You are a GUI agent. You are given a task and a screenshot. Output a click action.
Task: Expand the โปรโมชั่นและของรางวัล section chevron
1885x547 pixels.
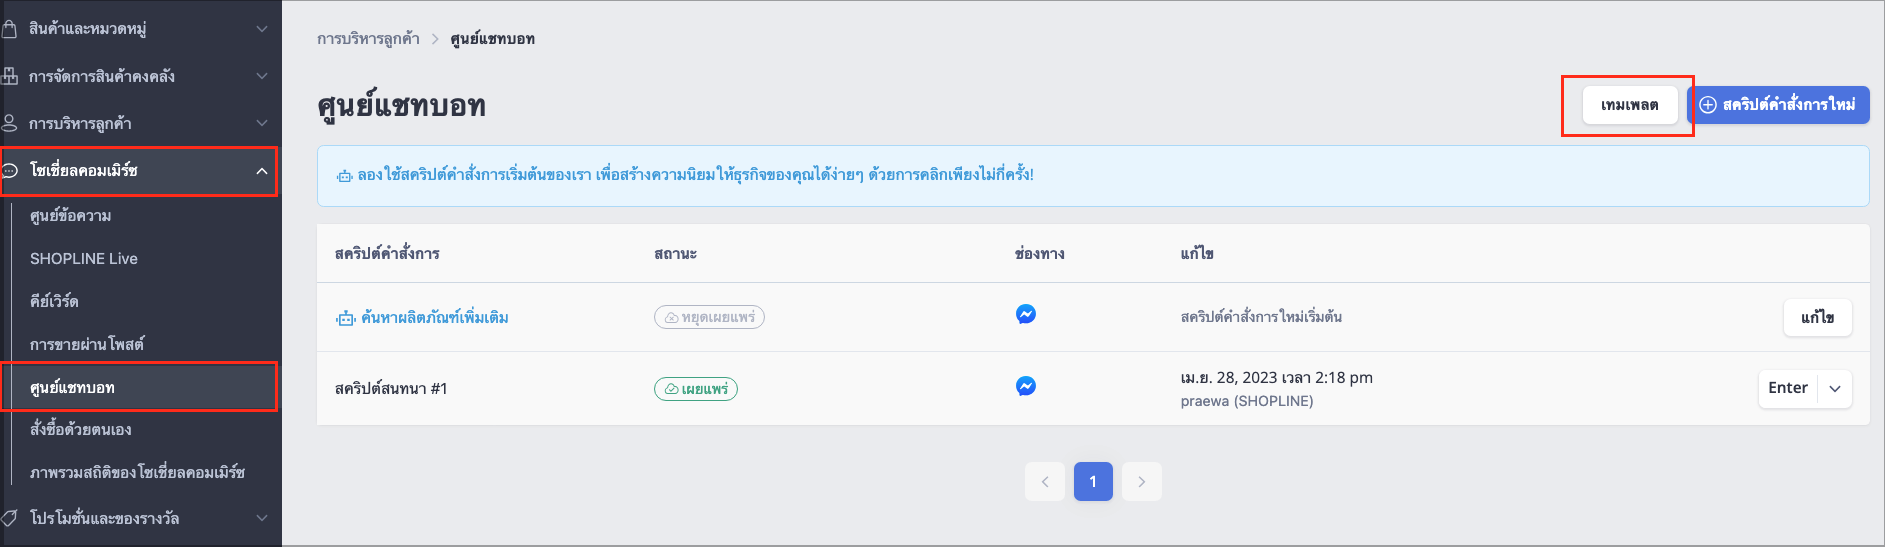pyautogui.click(x=262, y=518)
